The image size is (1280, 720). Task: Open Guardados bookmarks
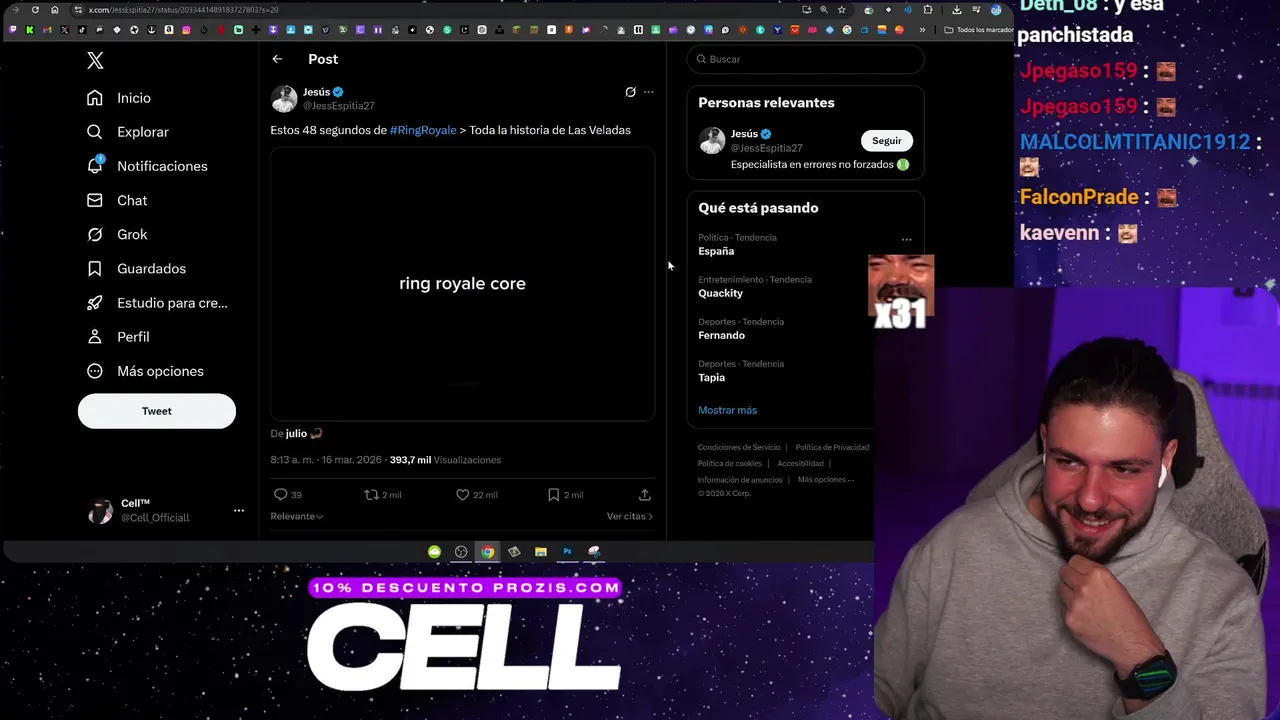136,268
